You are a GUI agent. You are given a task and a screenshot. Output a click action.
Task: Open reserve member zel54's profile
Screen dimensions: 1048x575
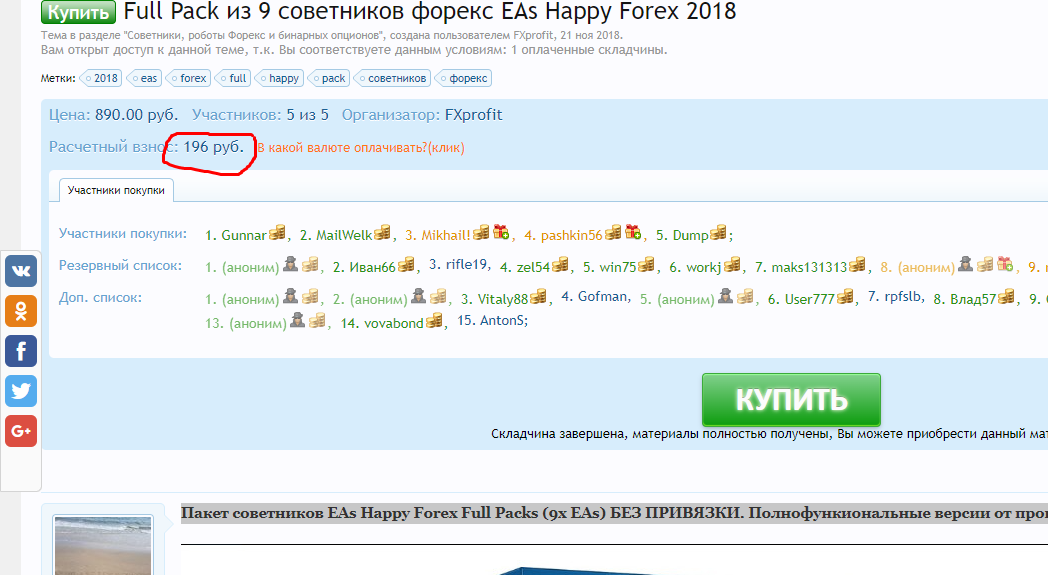click(533, 267)
